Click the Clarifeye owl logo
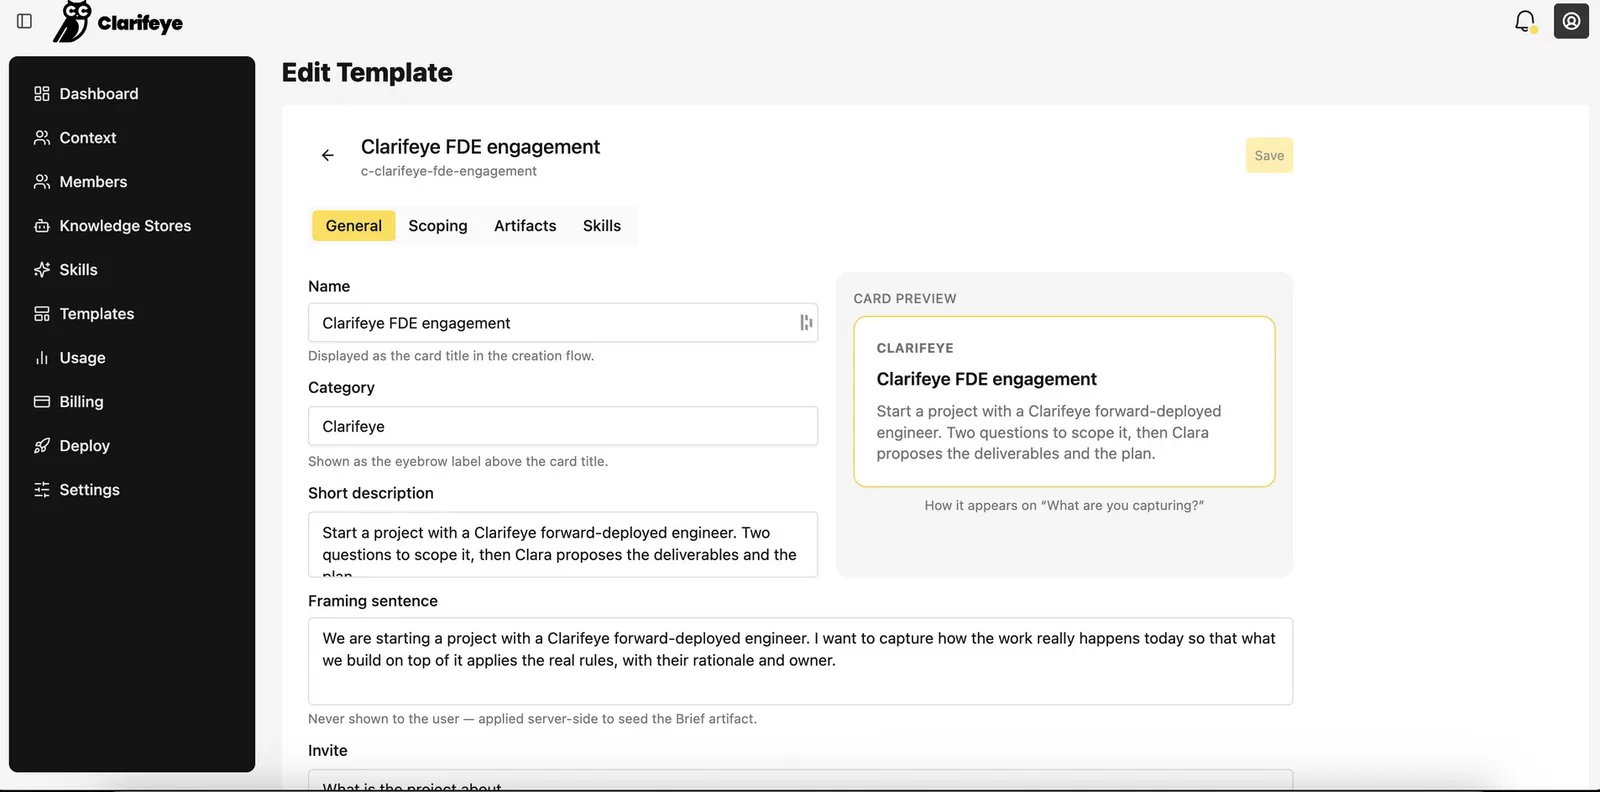The image size is (1600, 792). 118,22
